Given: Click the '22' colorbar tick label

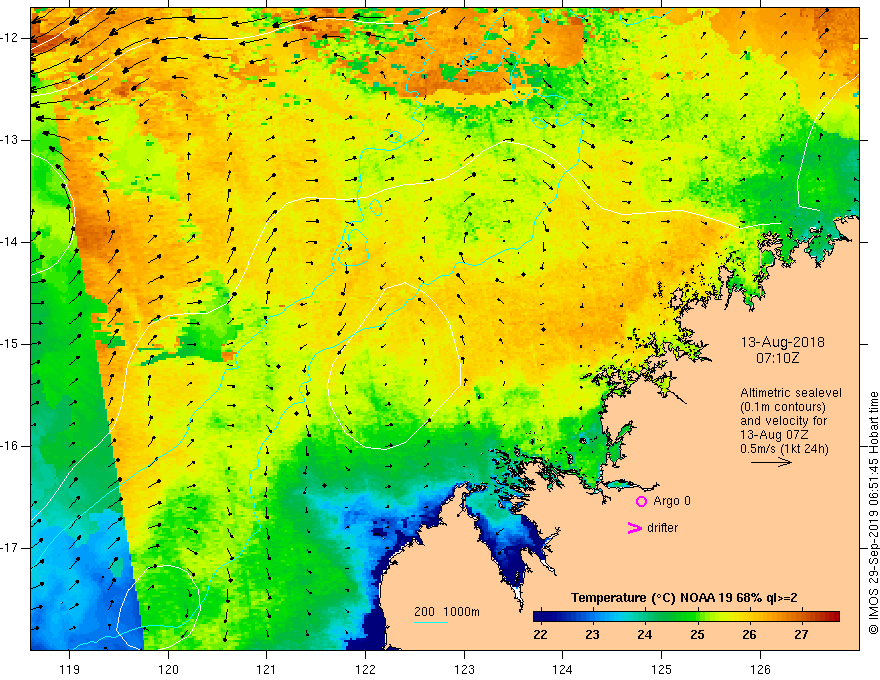Looking at the screenshot, I should click(540, 635).
